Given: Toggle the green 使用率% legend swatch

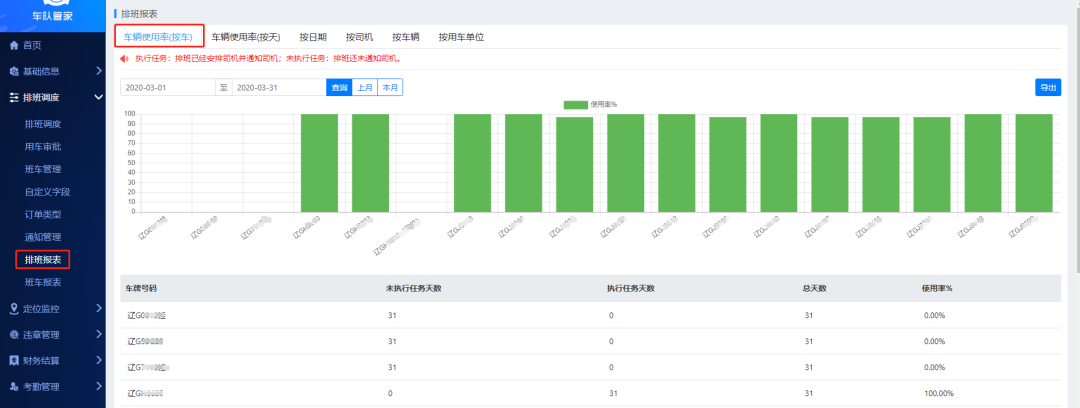Looking at the screenshot, I should 575,104.
